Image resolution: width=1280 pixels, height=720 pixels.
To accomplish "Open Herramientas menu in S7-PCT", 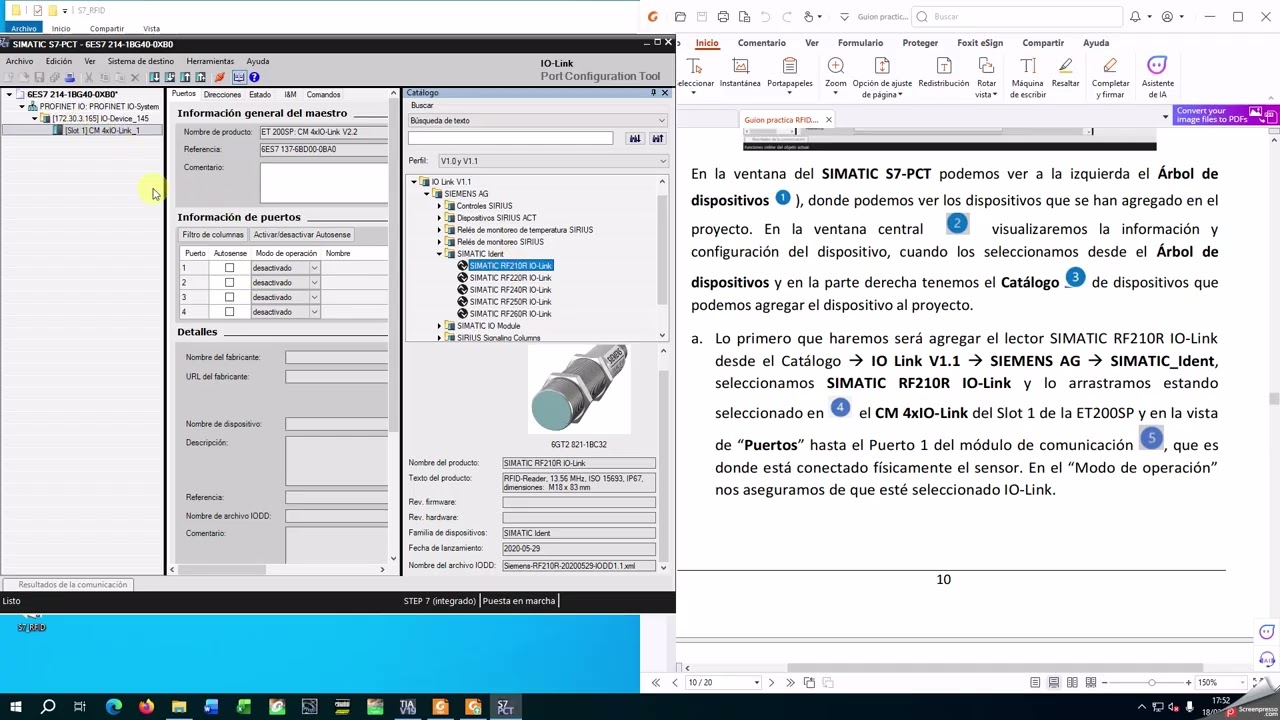I will click(210, 61).
